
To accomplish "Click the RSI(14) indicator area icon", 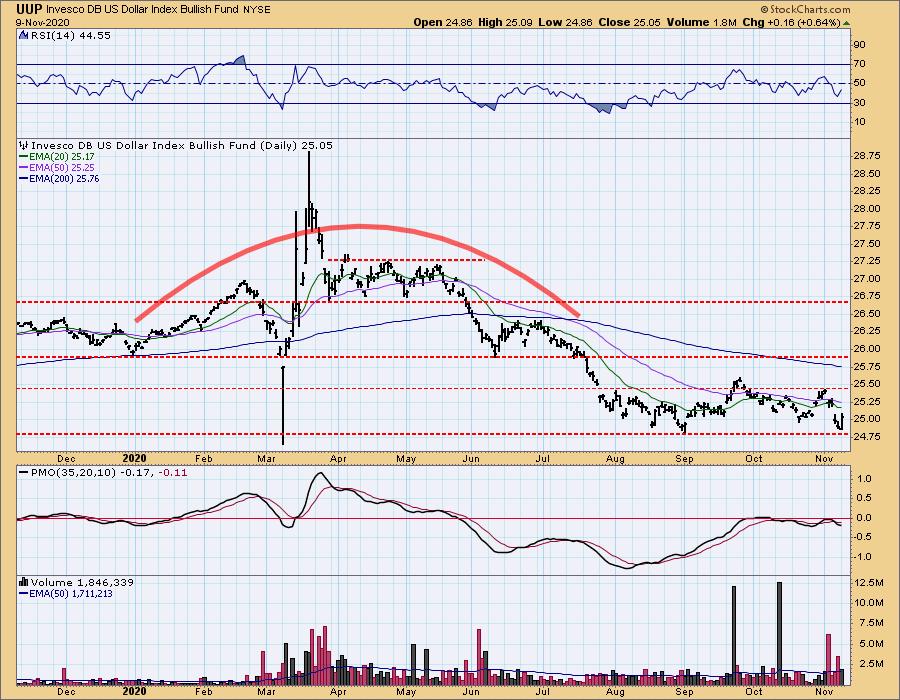I will coord(23,36).
